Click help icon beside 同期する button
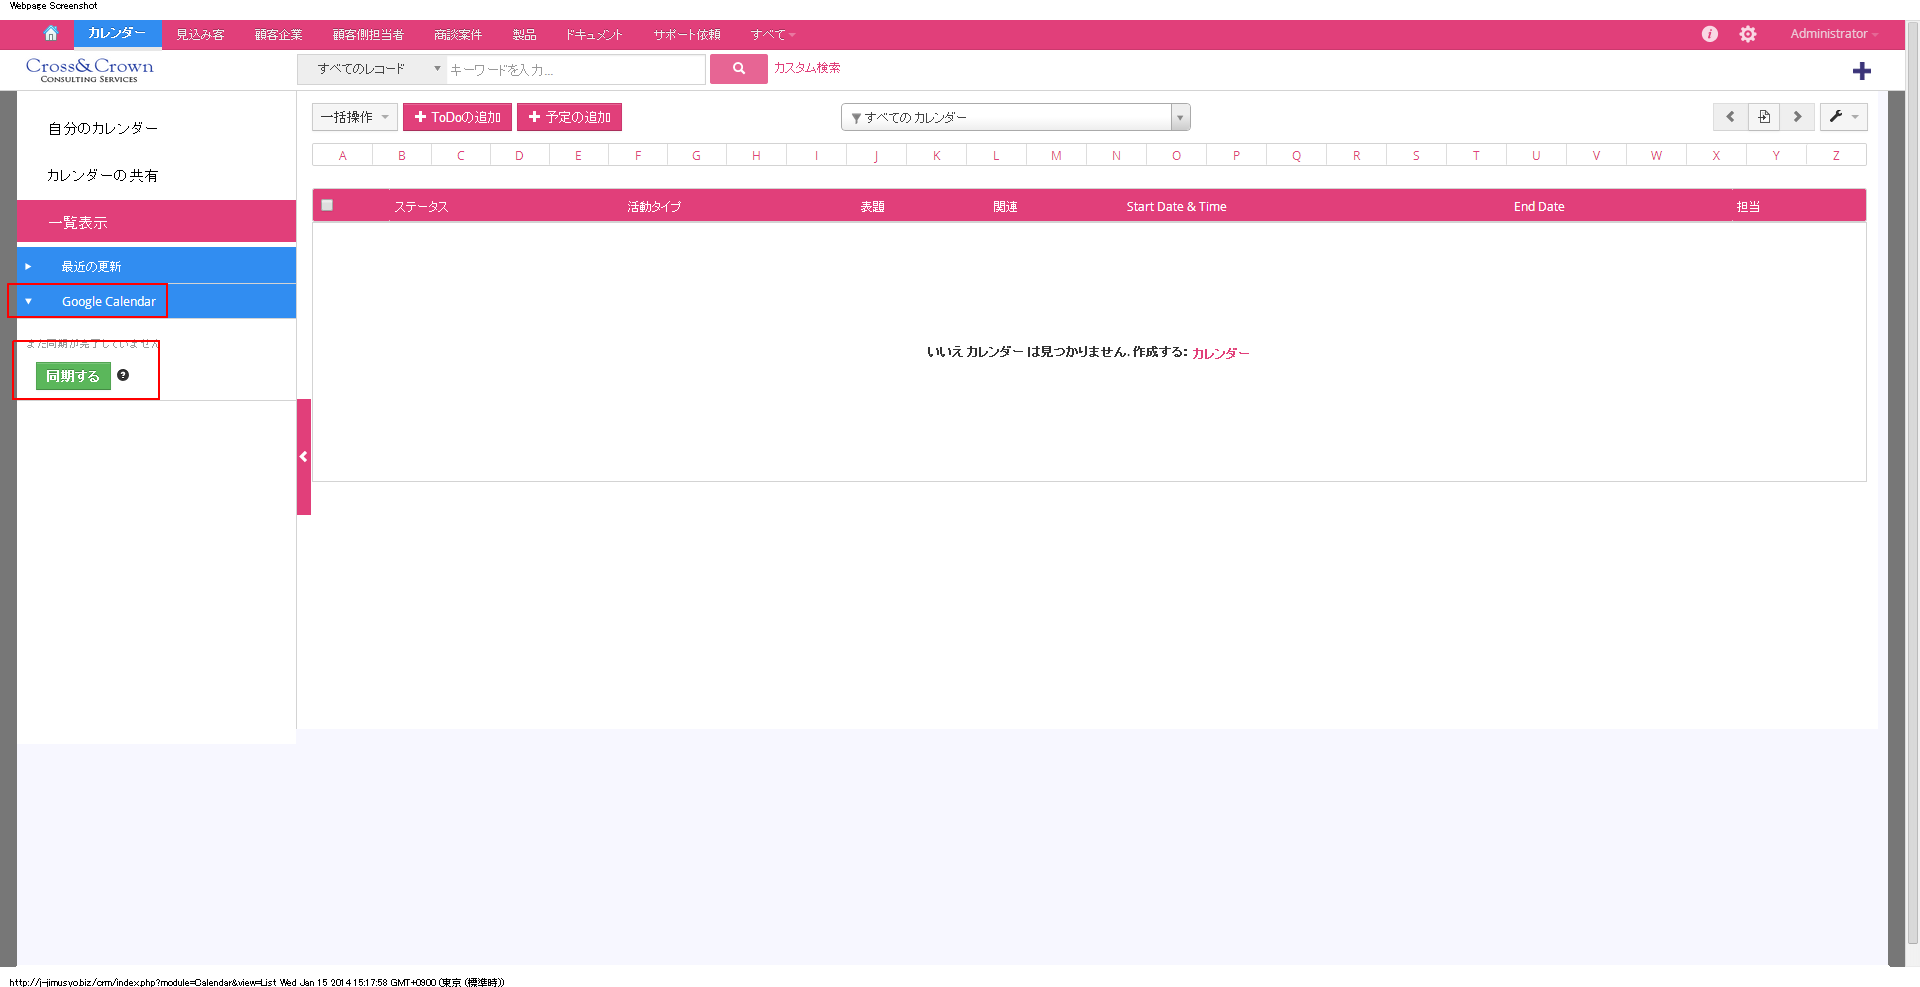The image size is (1920, 987). [x=123, y=375]
